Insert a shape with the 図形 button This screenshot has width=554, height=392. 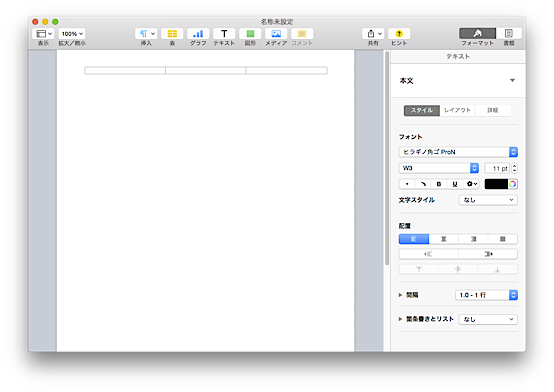click(250, 34)
